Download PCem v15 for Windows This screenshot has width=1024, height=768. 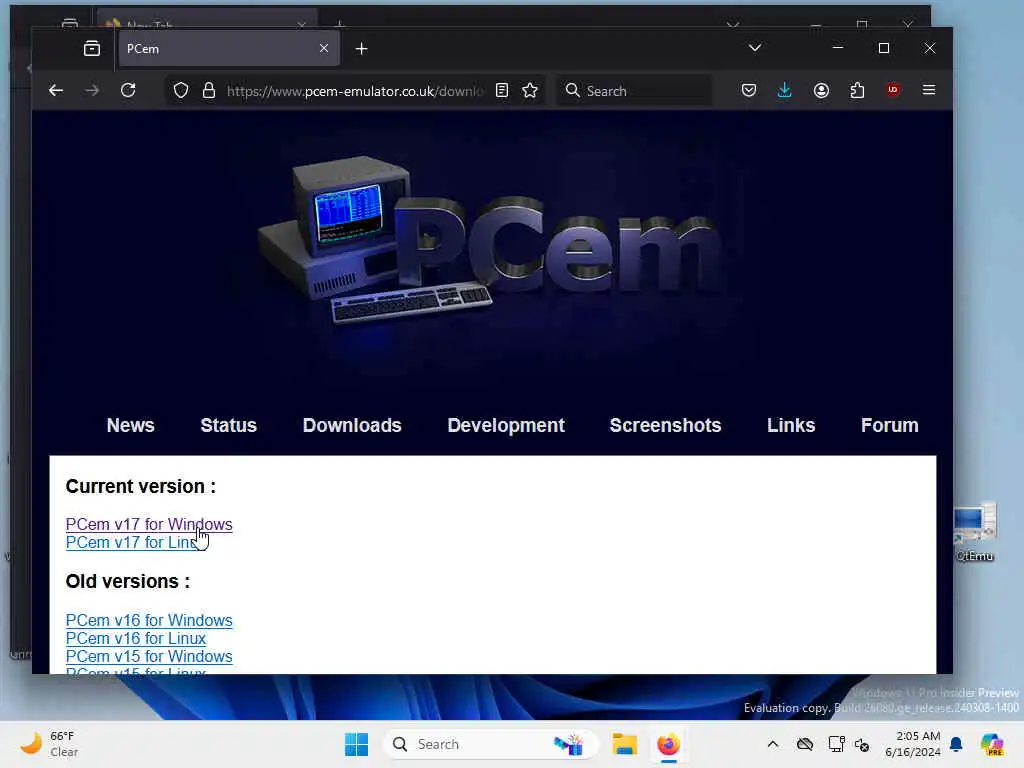(x=149, y=656)
